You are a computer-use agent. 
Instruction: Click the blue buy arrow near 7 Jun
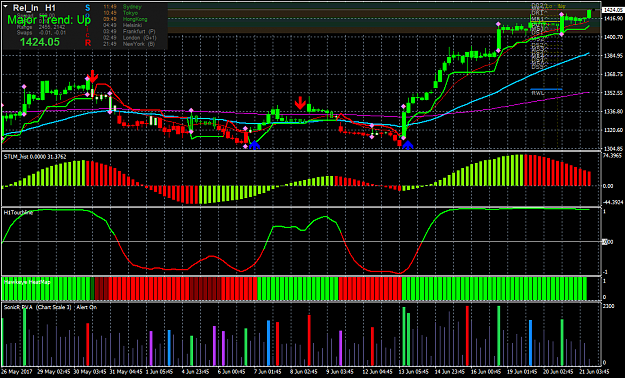coord(255,145)
